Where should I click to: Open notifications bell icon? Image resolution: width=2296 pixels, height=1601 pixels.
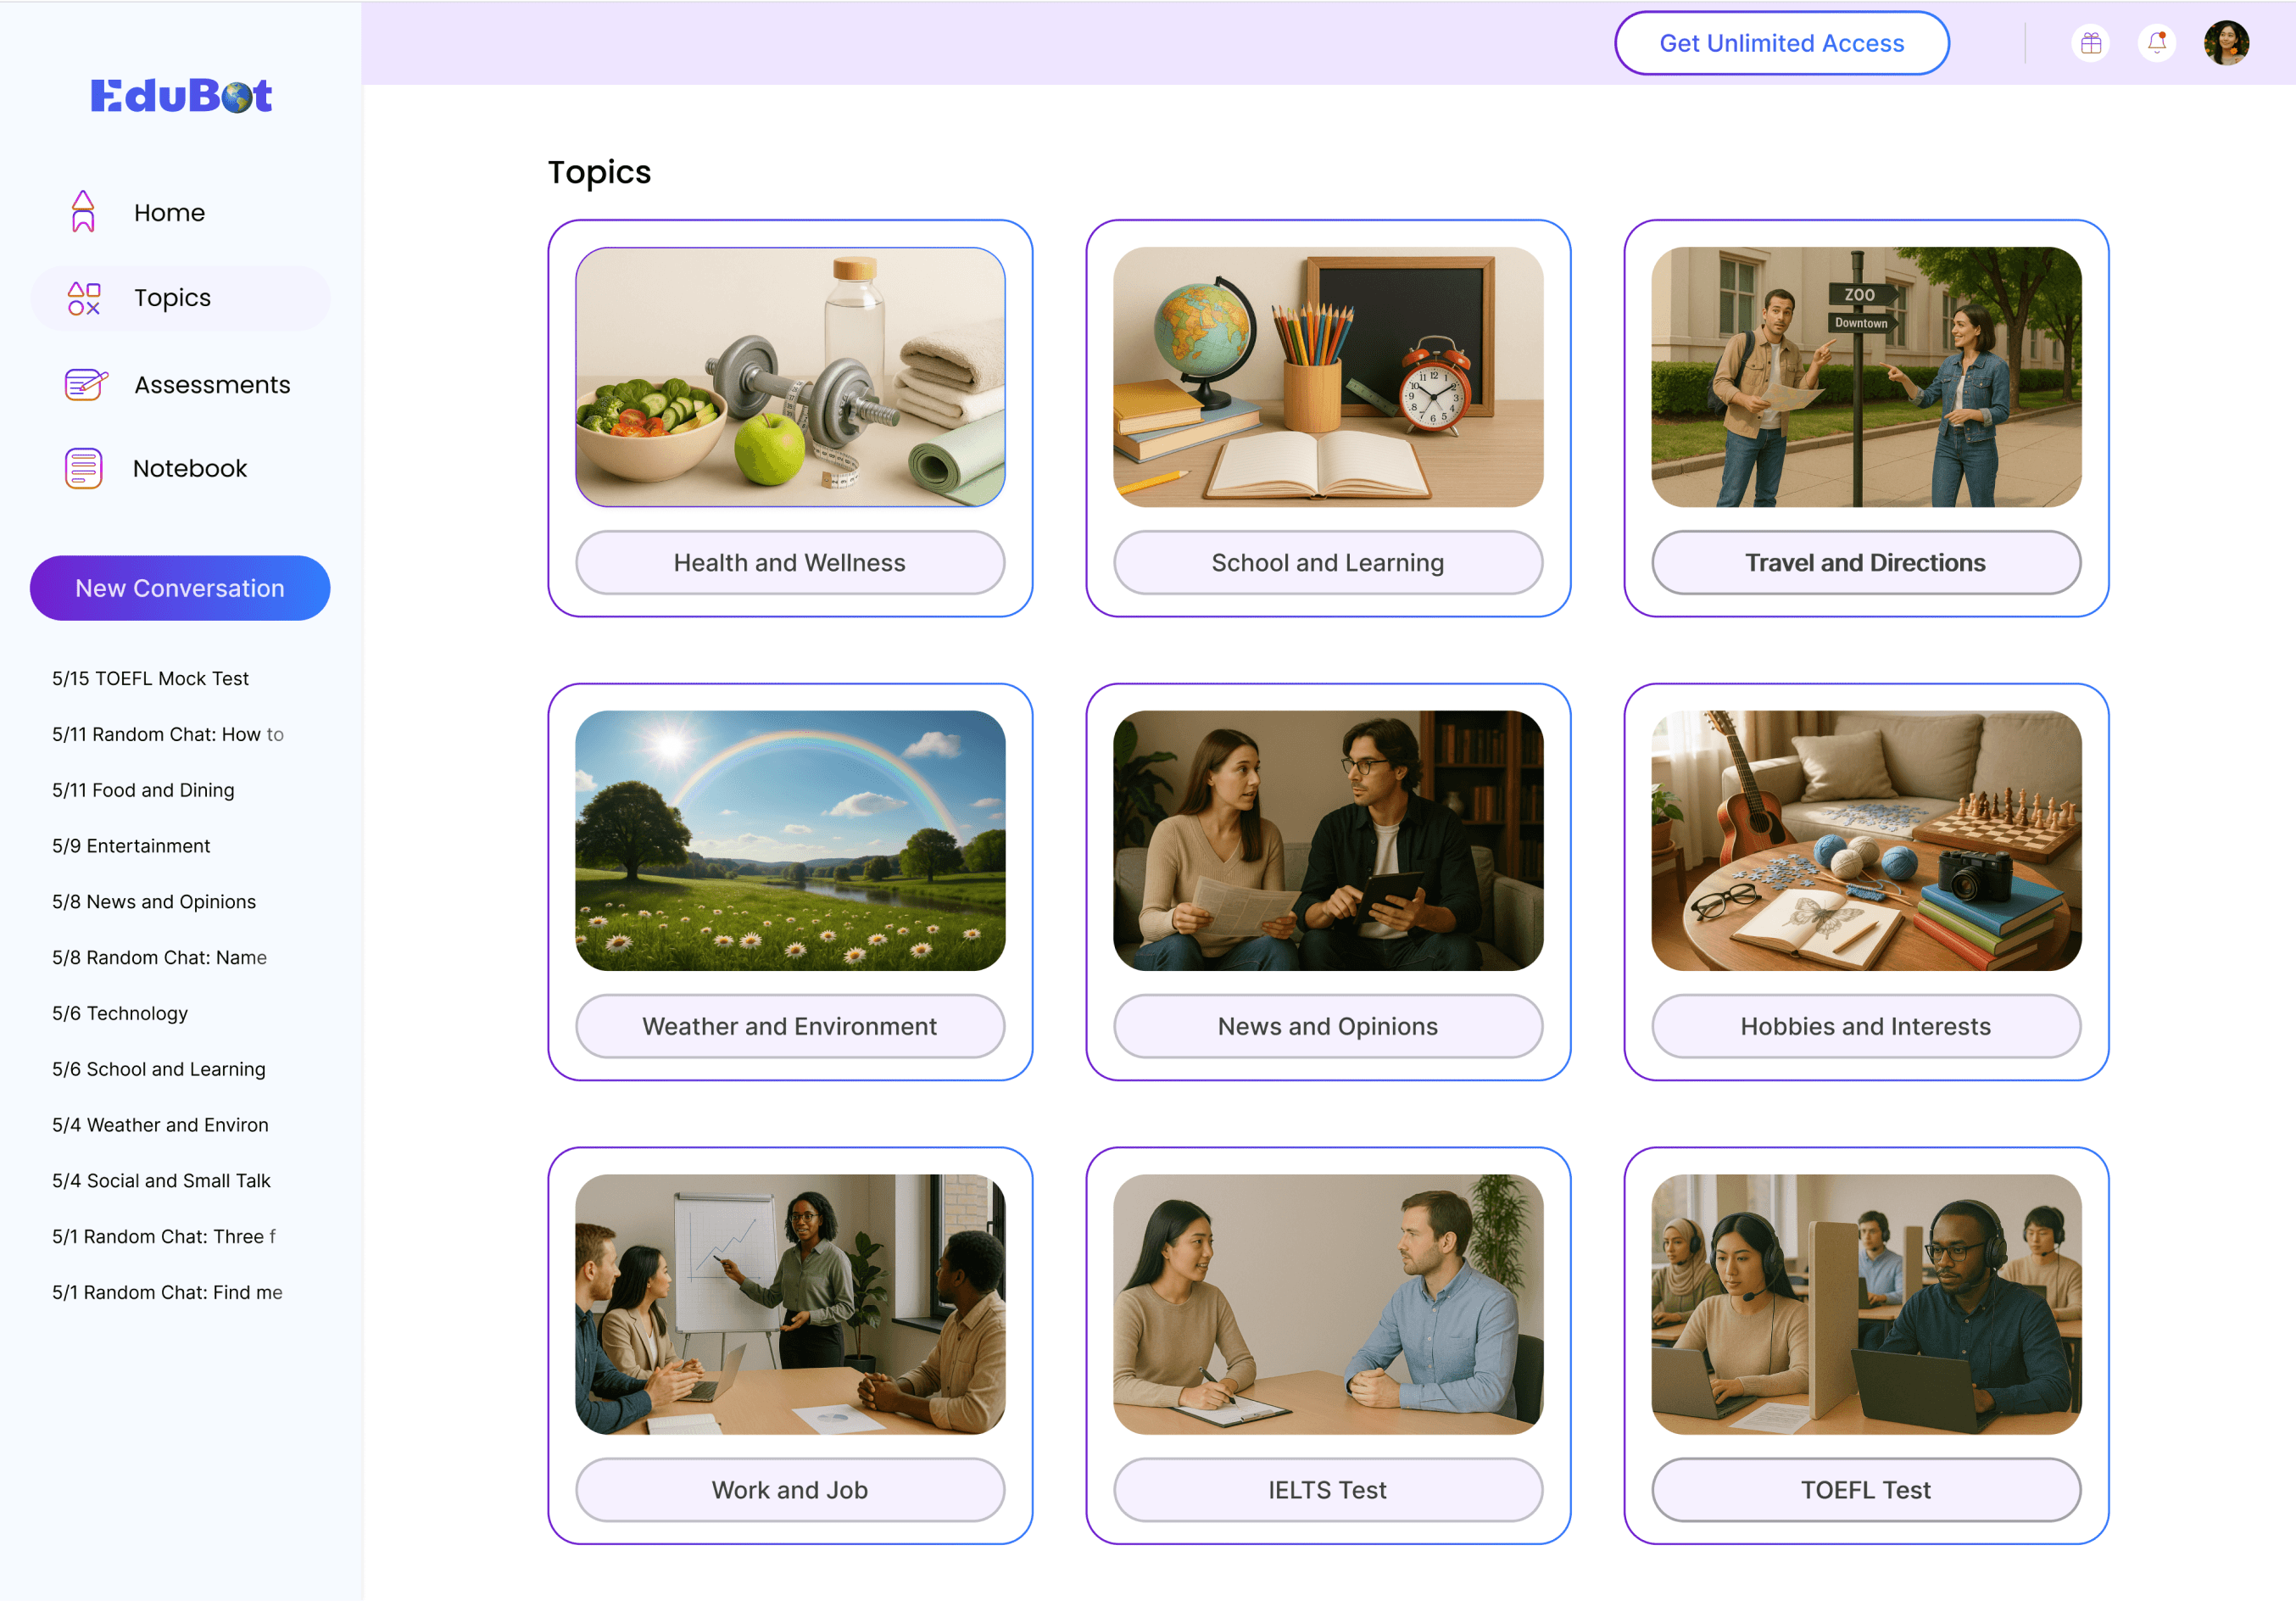pyautogui.click(x=2157, y=43)
